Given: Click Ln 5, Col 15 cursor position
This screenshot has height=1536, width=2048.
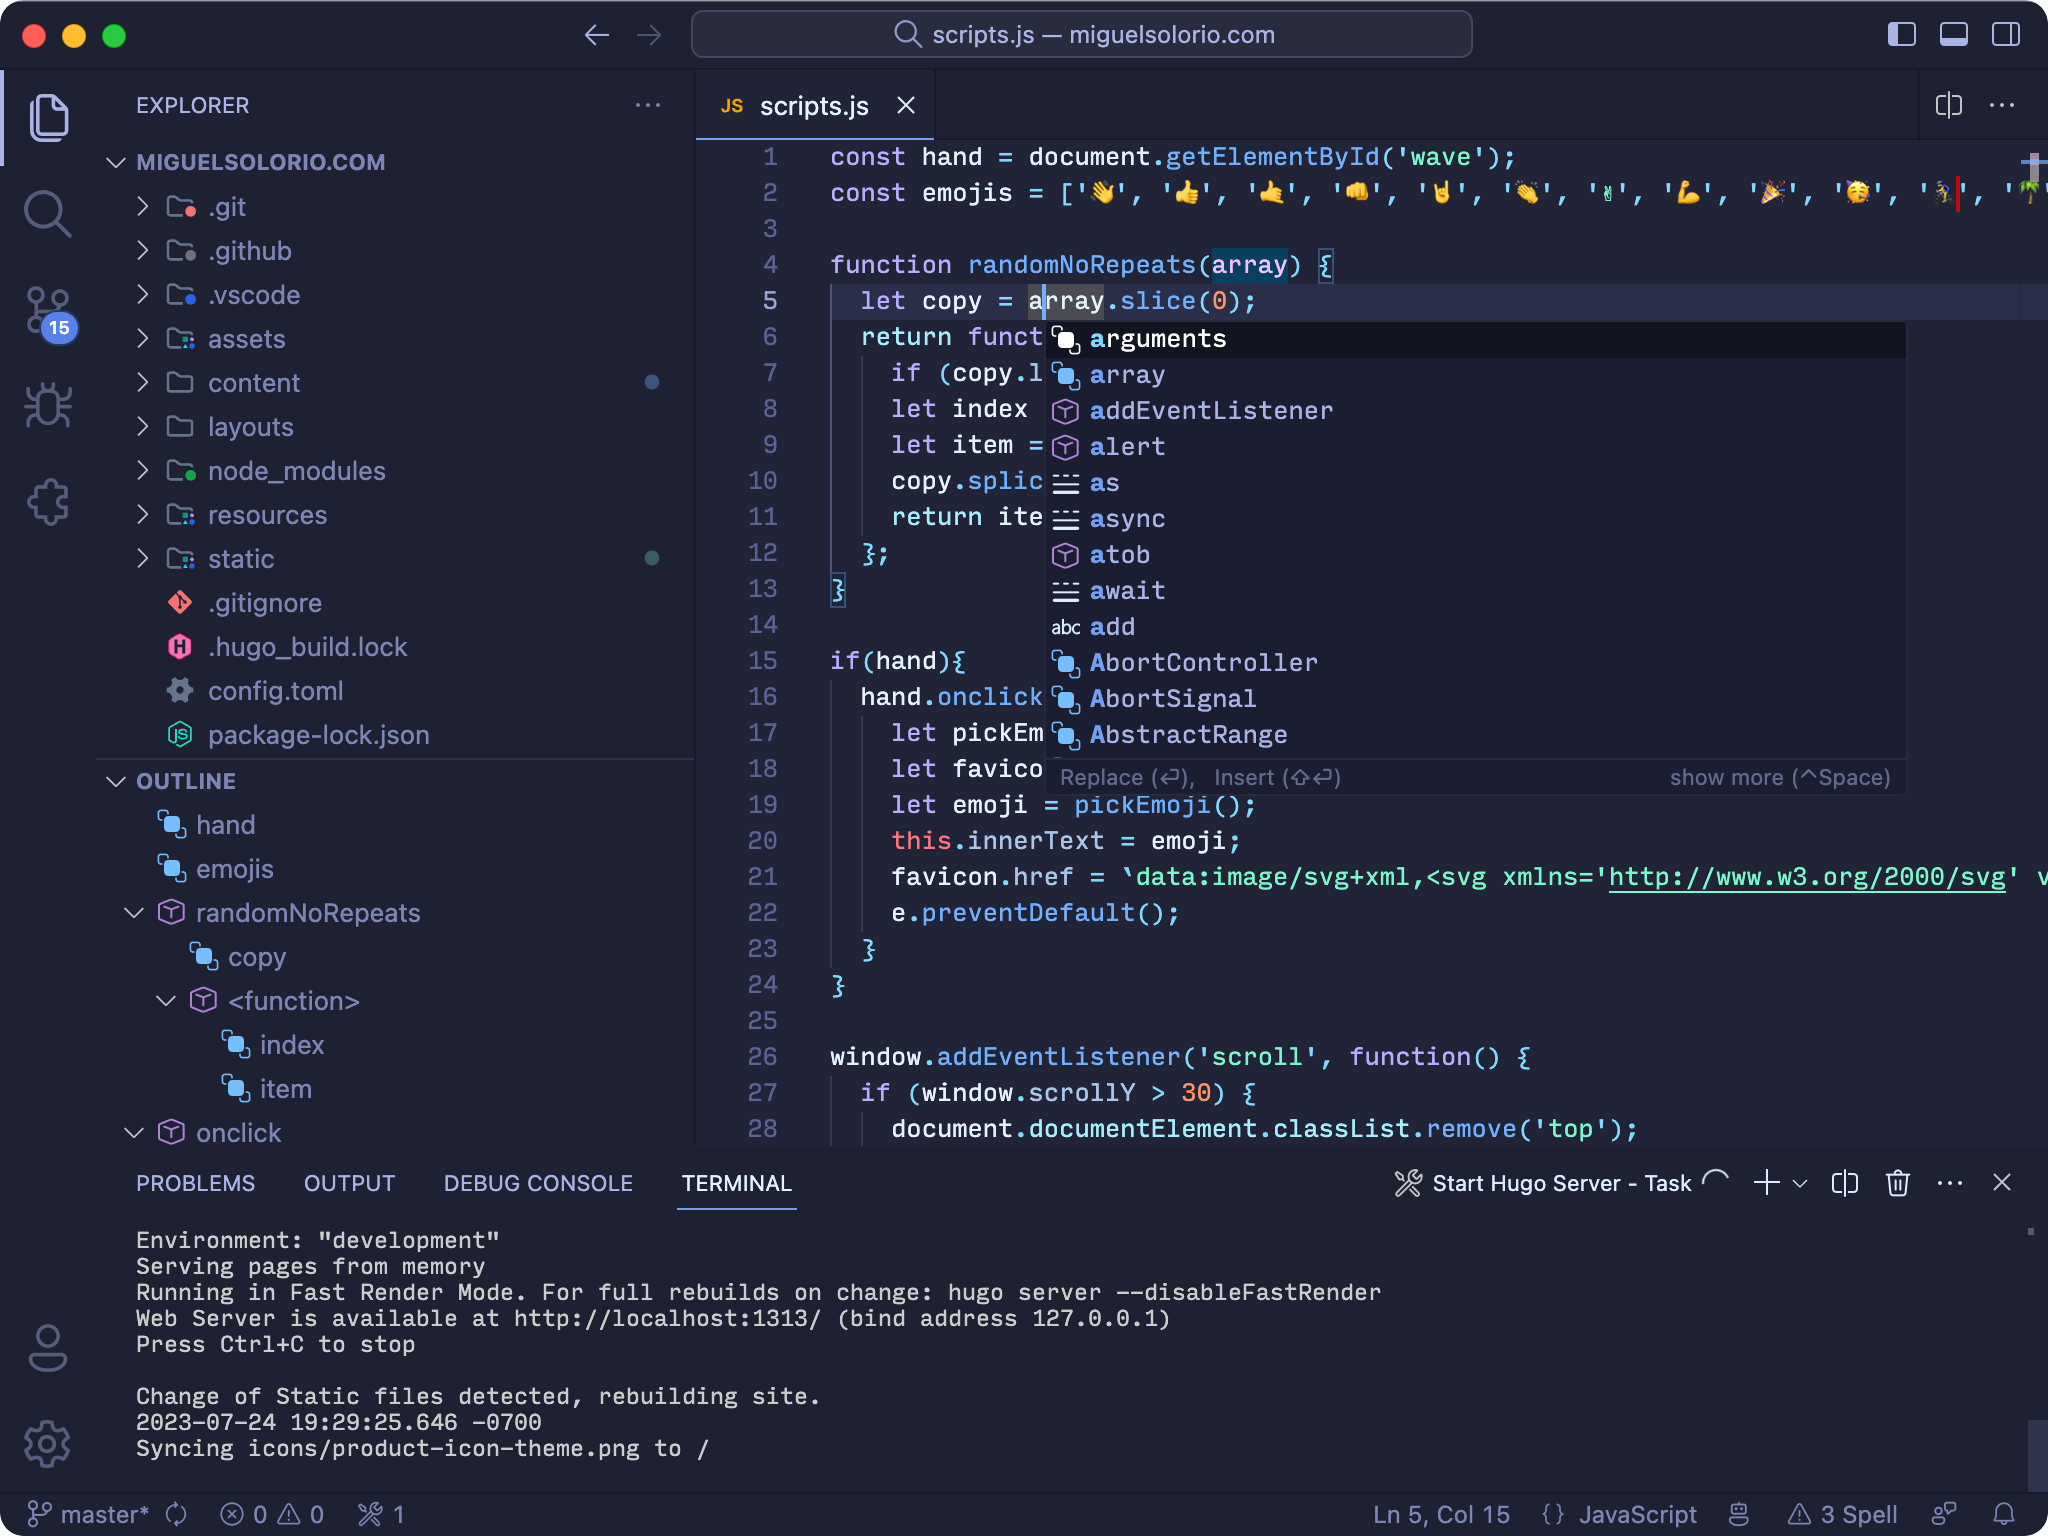Looking at the screenshot, I should (x=1441, y=1514).
